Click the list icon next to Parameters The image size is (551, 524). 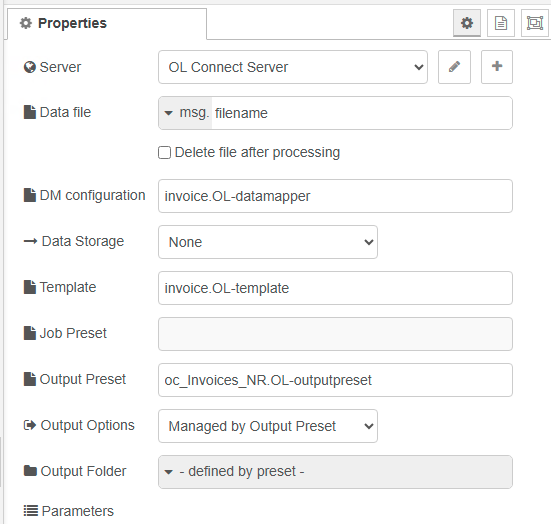coord(31,511)
